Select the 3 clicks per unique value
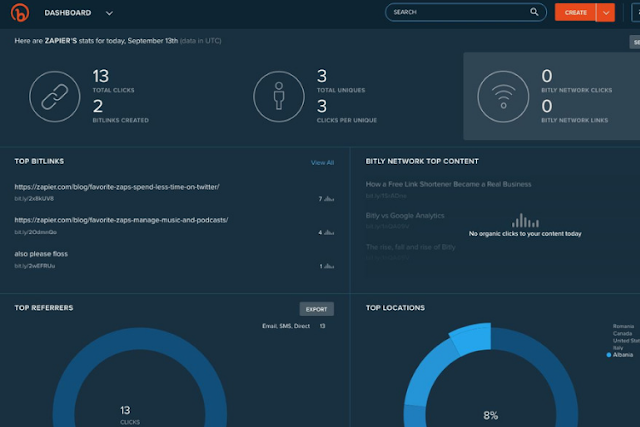The image size is (640, 427). 322,107
